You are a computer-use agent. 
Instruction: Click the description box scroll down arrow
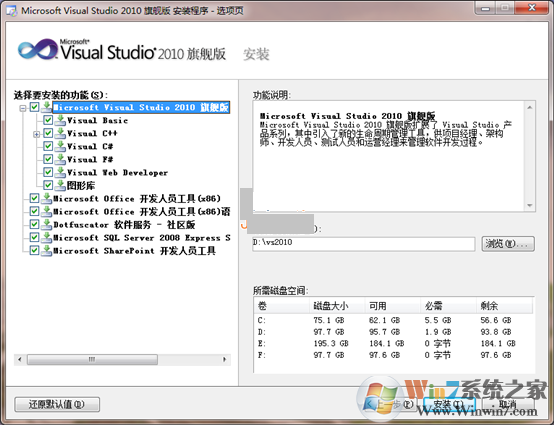click(529, 205)
